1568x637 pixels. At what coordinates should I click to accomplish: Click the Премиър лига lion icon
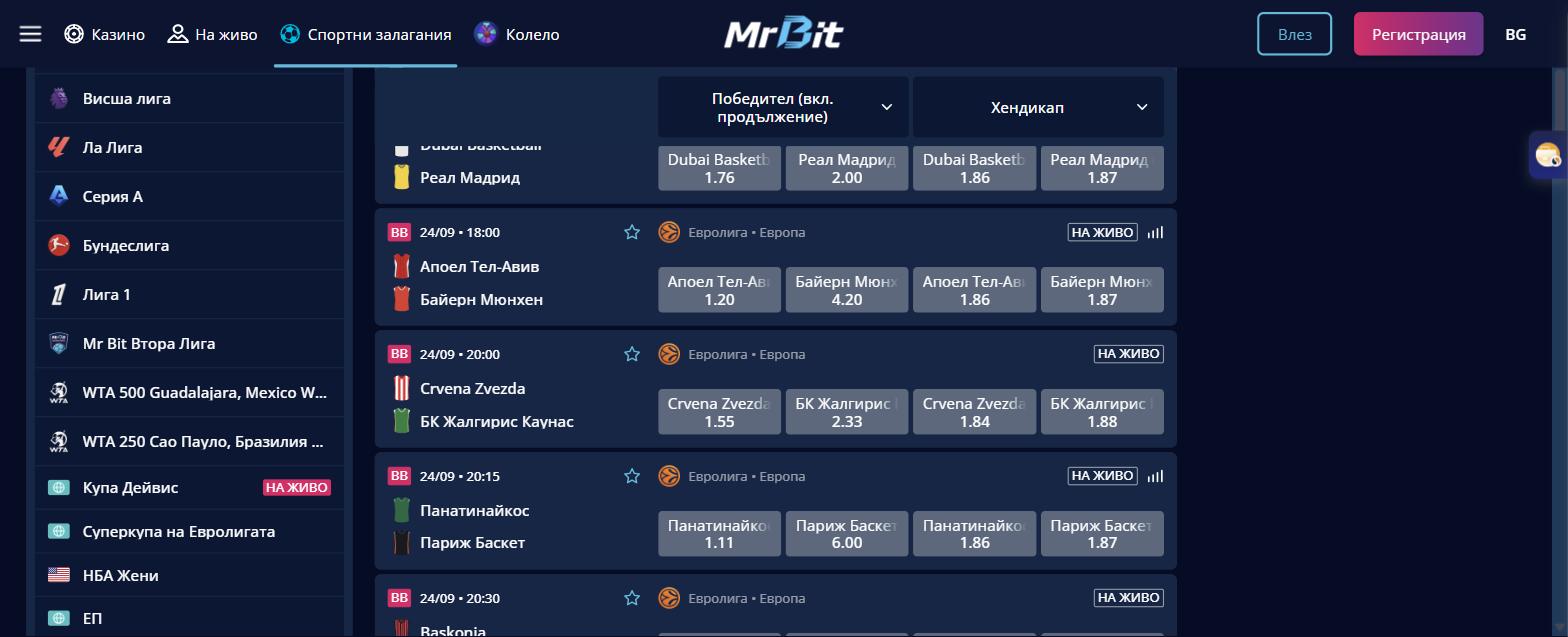(59, 98)
